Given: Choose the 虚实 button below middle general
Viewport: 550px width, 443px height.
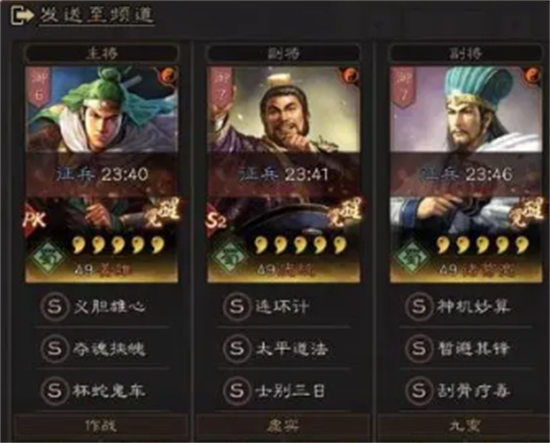Looking at the screenshot, I should click(x=283, y=426).
